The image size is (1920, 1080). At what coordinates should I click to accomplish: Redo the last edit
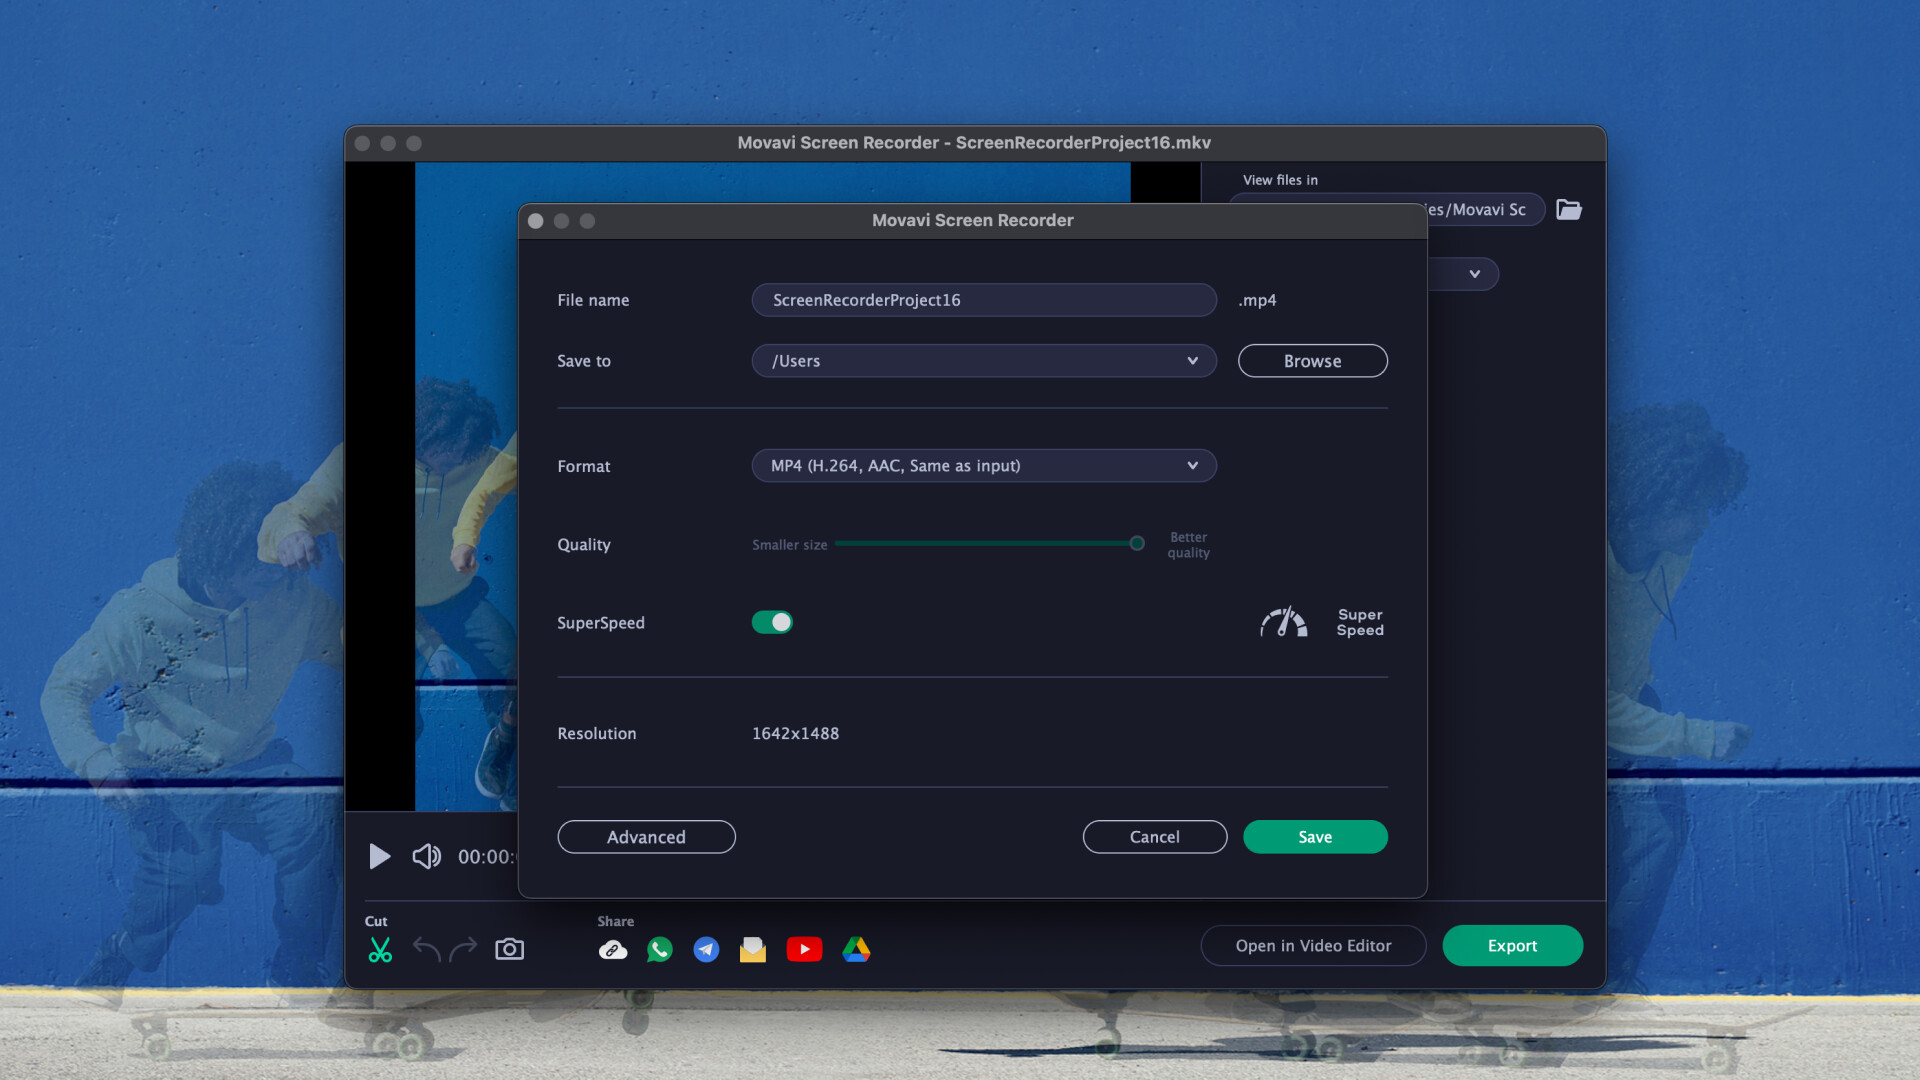(x=464, y=949)
